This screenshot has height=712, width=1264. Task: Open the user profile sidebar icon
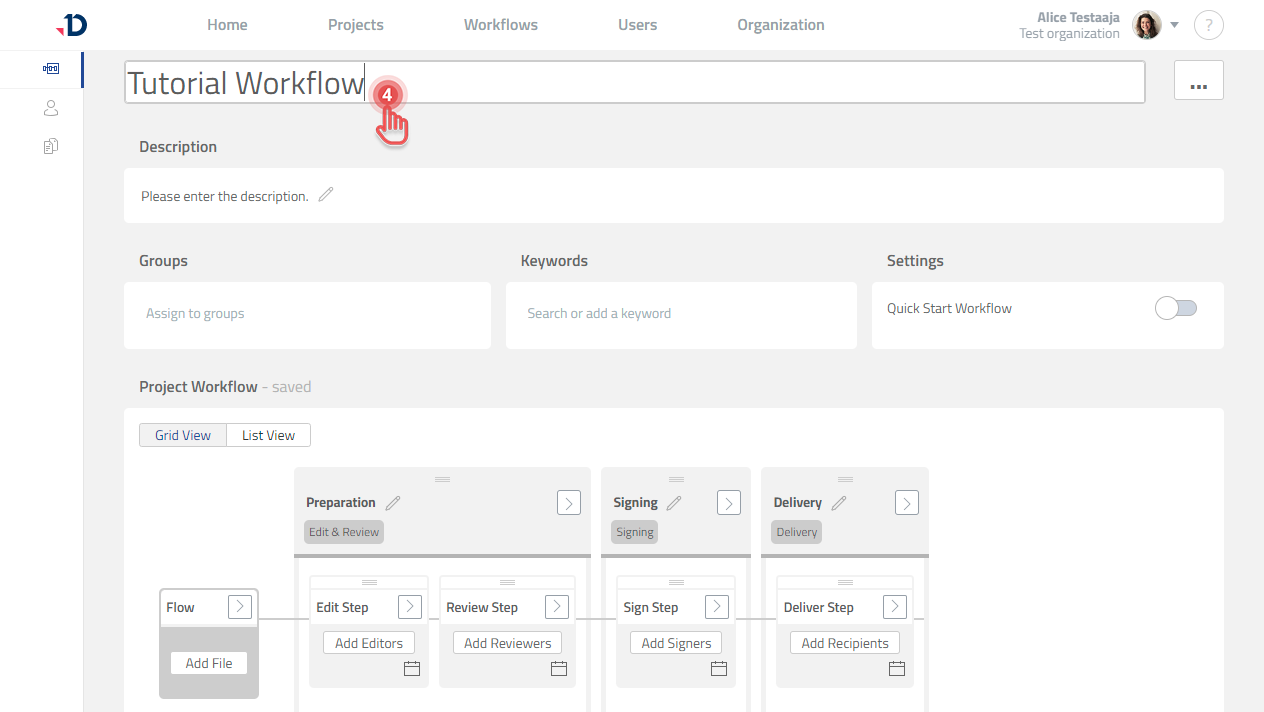pyautogui.click(x=51, y=107)
